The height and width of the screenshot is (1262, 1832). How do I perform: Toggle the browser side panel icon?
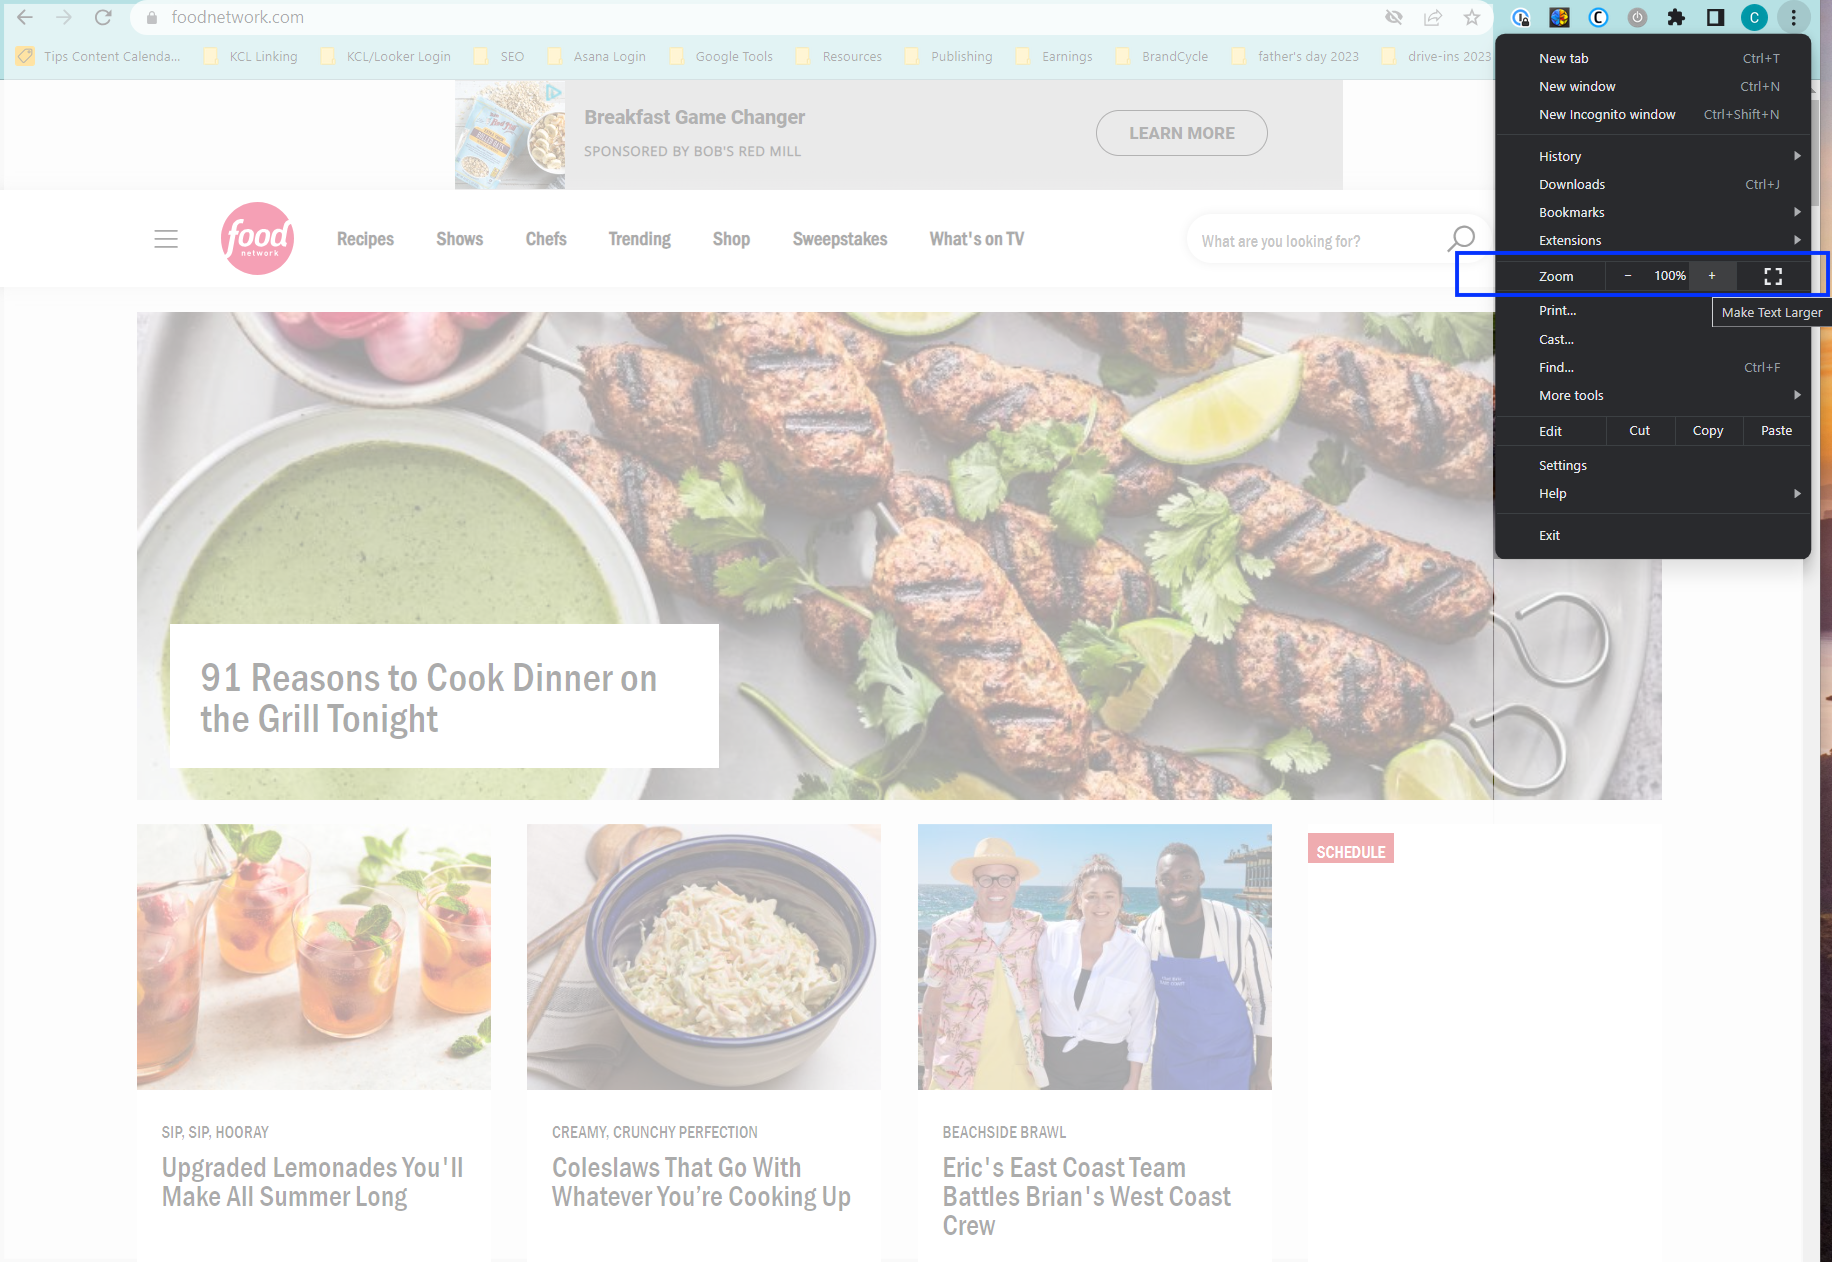pyautogui.click(x=1715, y=17)
